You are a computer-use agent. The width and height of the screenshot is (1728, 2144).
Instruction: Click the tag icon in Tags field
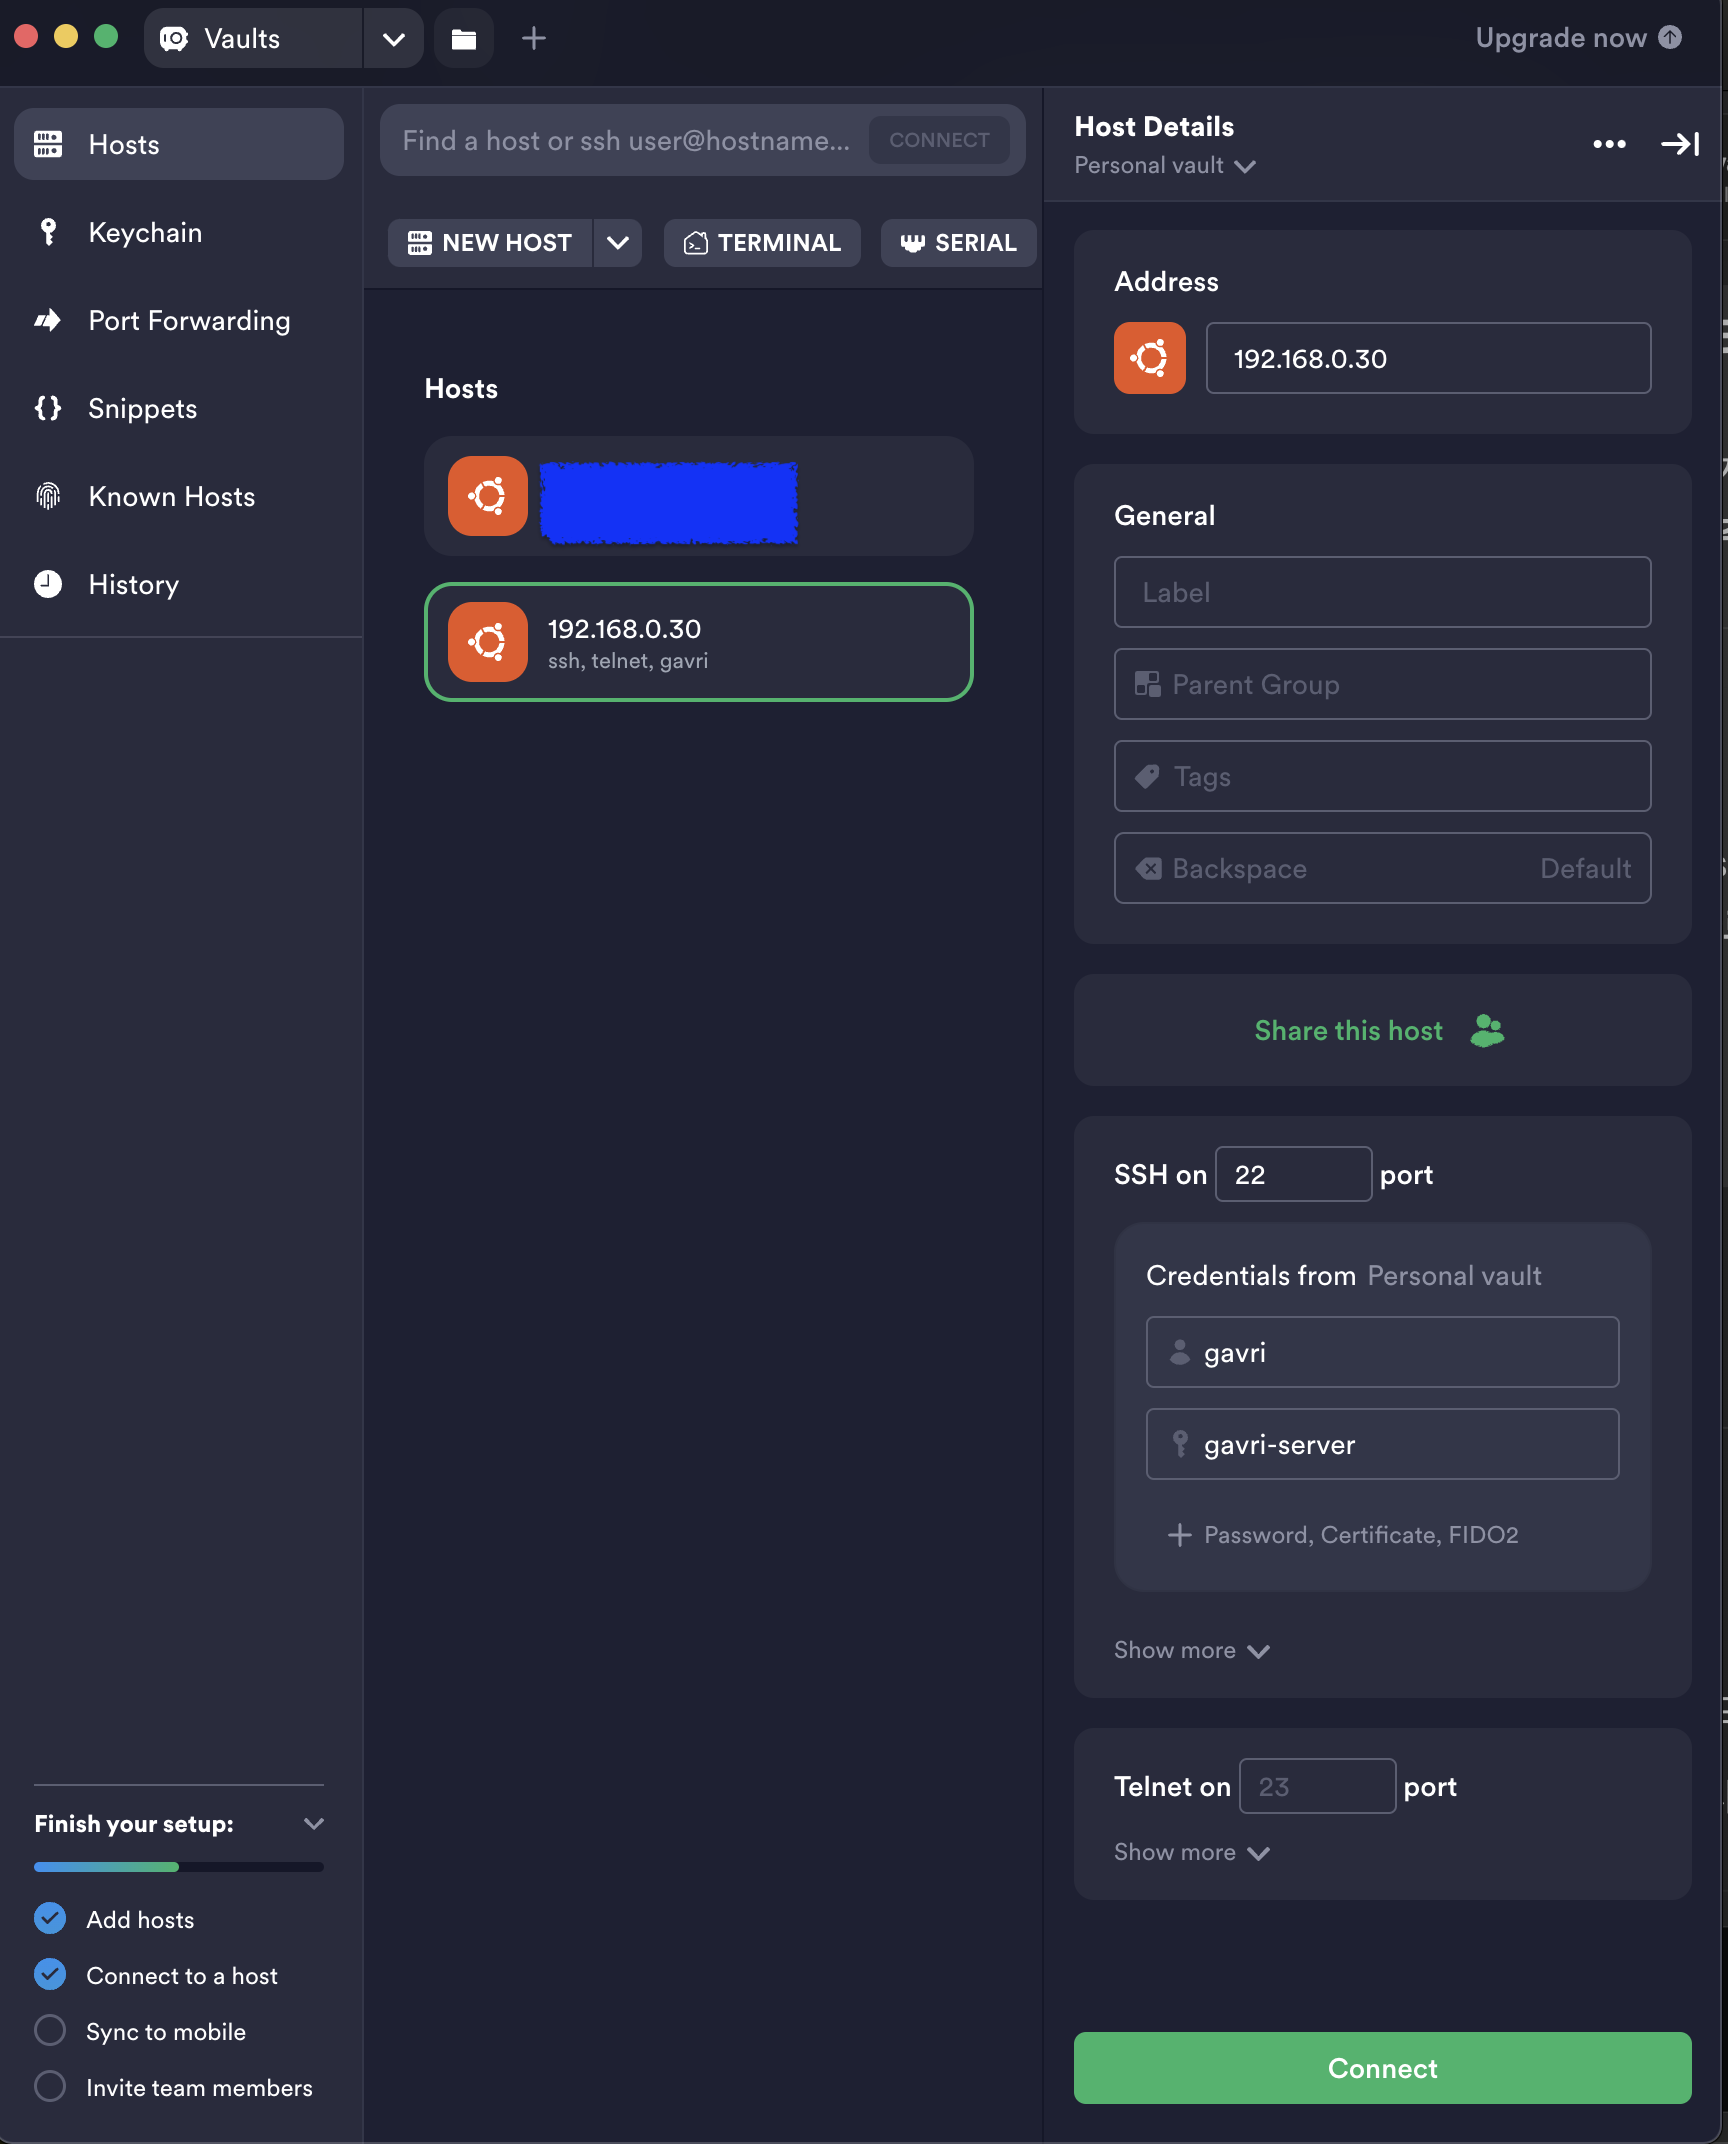click(x=1148, y=776)
